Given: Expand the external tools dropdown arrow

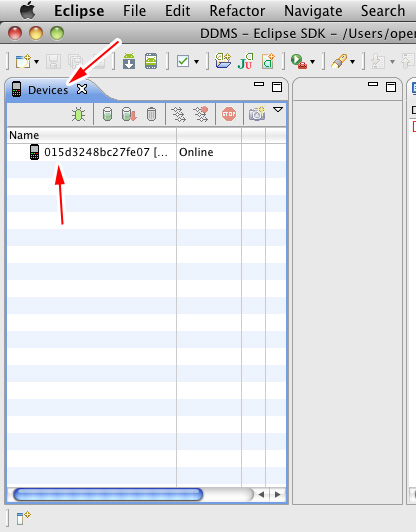Looking at the screenshot, I should click(x=313, y=62).
